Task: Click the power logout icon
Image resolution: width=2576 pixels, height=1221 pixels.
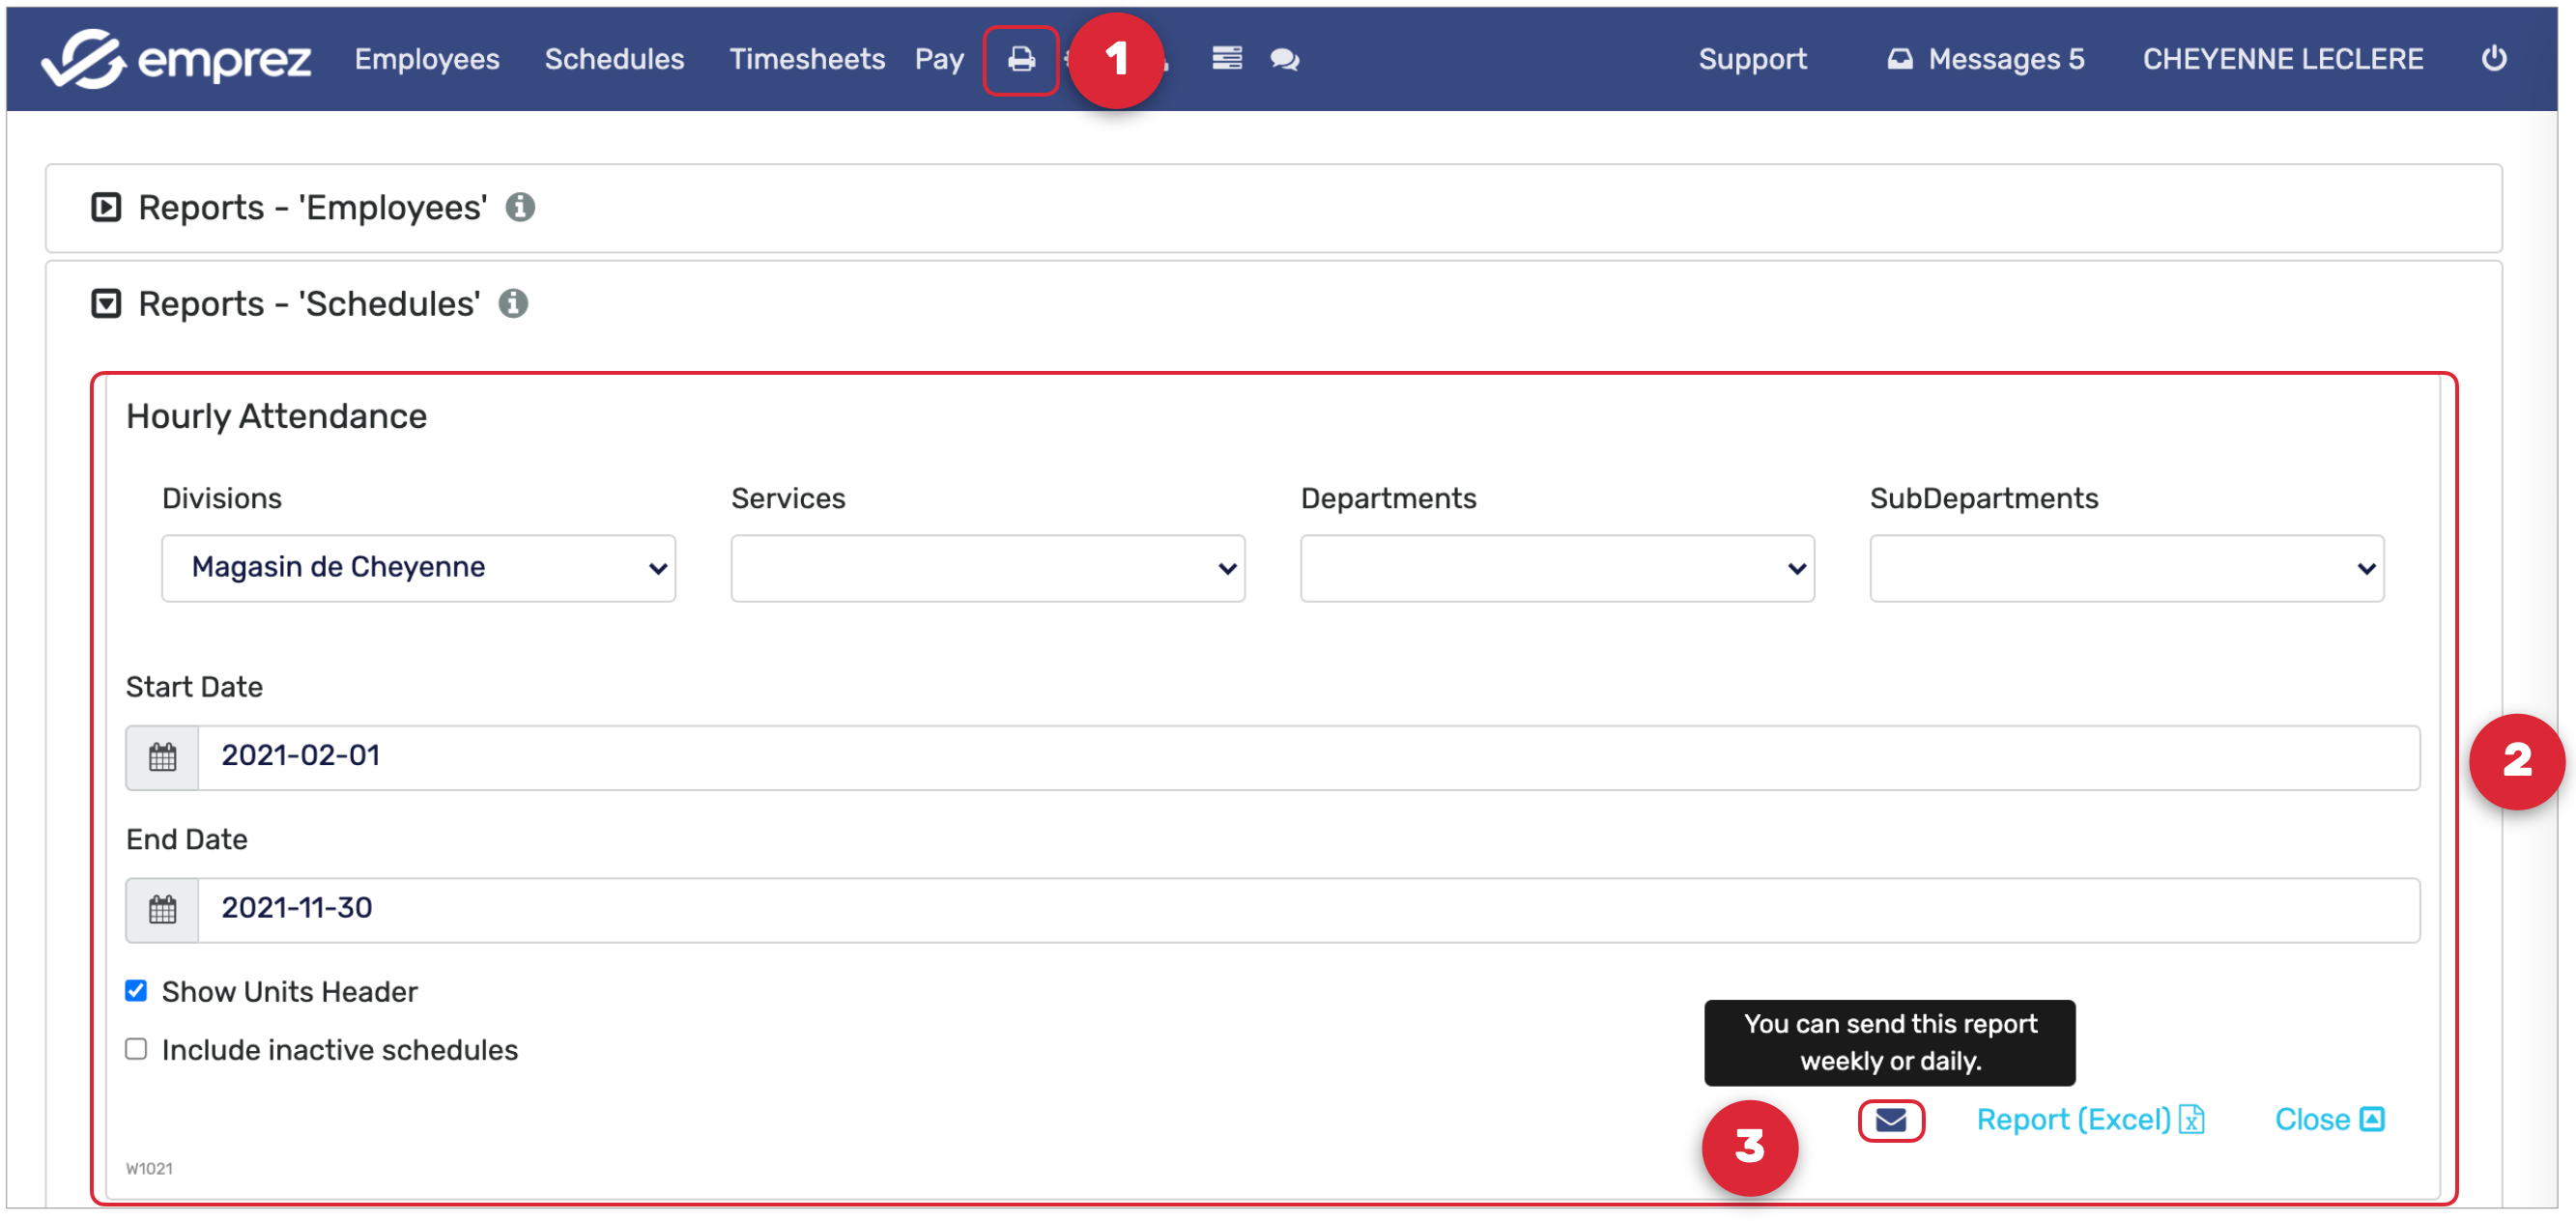Action: click(x=2493, y=58)
